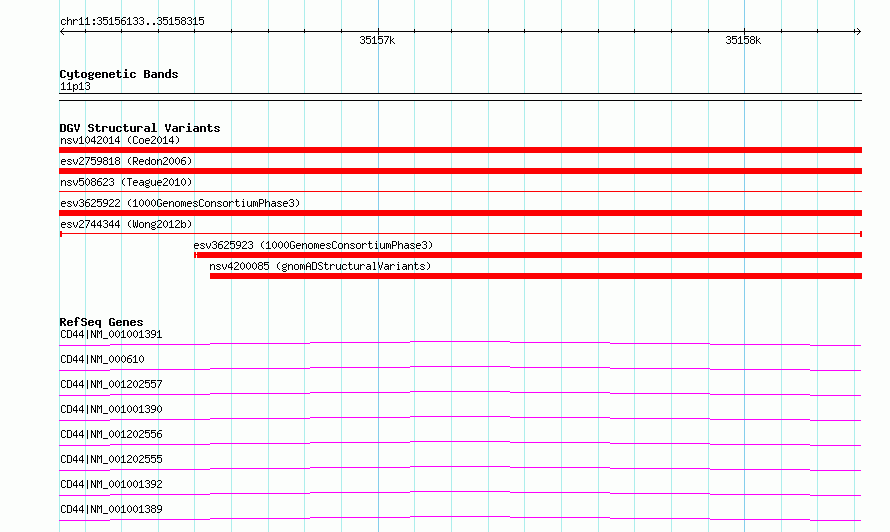This screenshot has height=532, width=890.
Task: Open transcript label CD44|NM_001202555
Action: [x=111, y=459]
